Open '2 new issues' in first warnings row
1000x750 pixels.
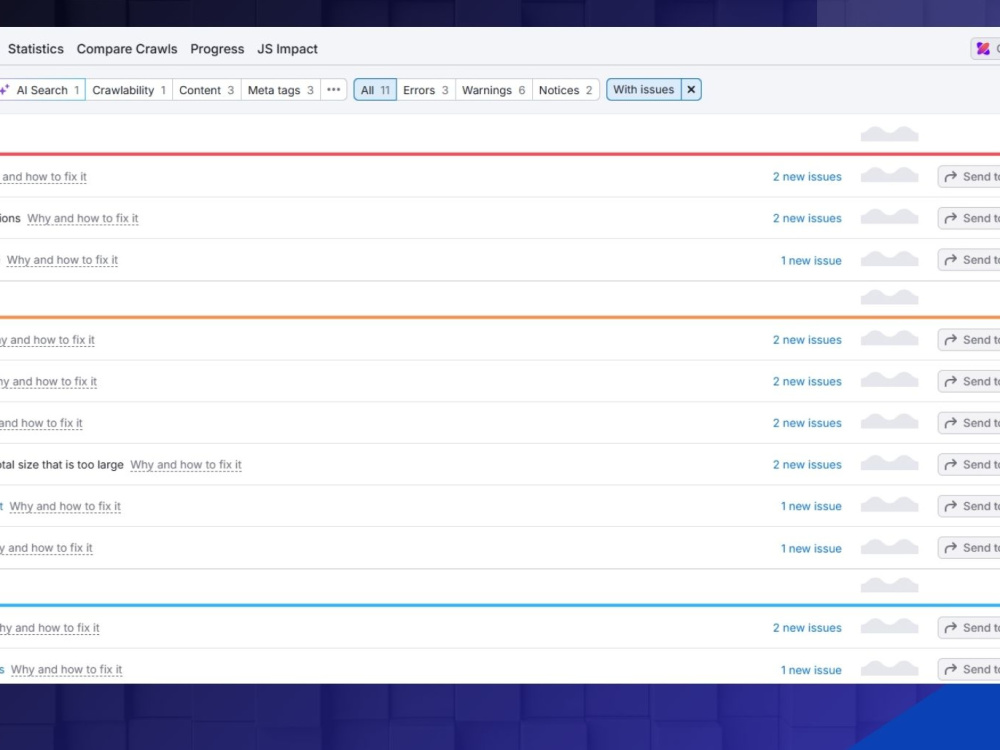coord(807,340)
